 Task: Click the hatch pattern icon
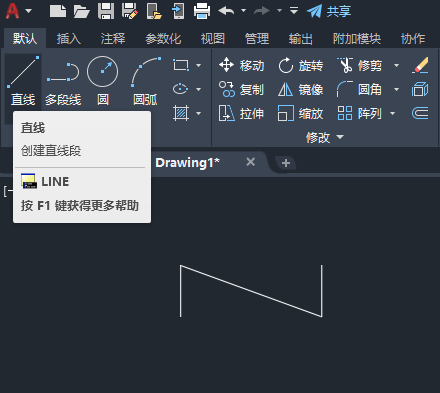(x=181, y=113)
